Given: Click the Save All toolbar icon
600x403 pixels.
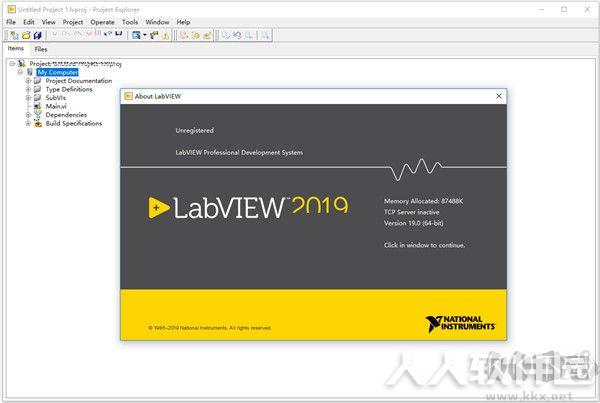Looking at the screenshot, I should [x=38, y=35].
